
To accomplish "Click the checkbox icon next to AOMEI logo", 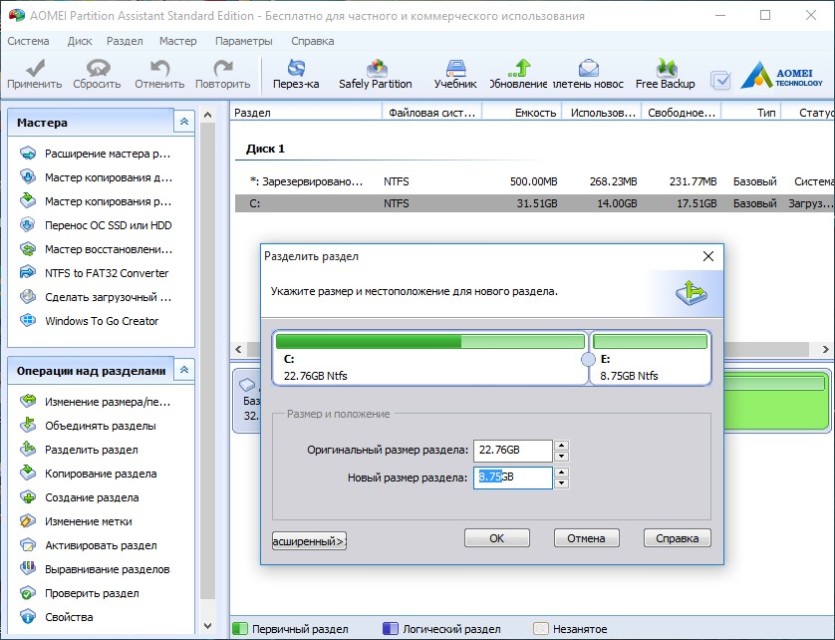I will pos(721,80).
